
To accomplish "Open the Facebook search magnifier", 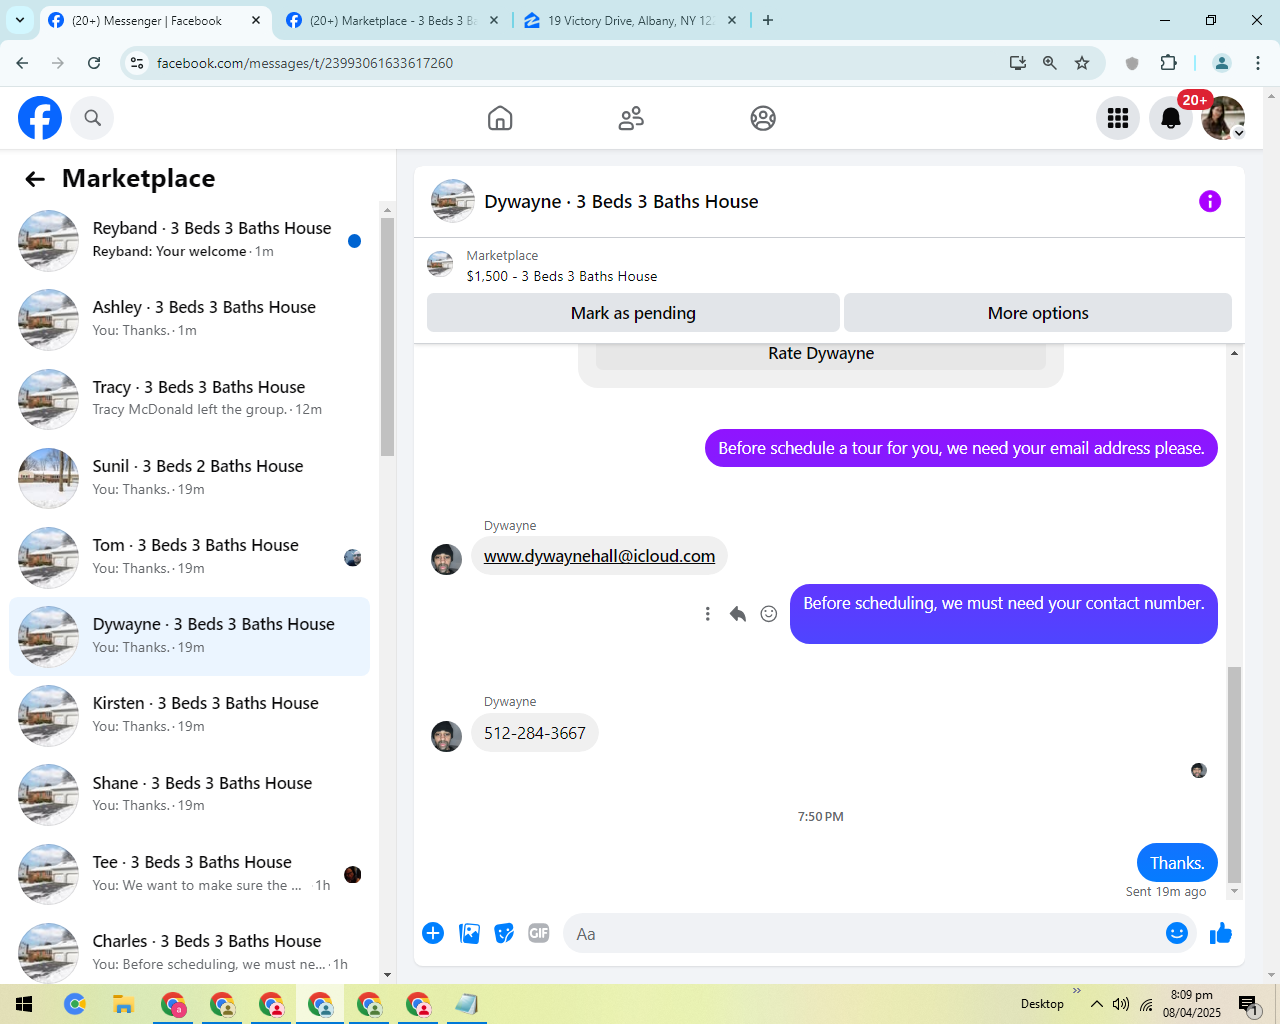I will tap(92, 118).
